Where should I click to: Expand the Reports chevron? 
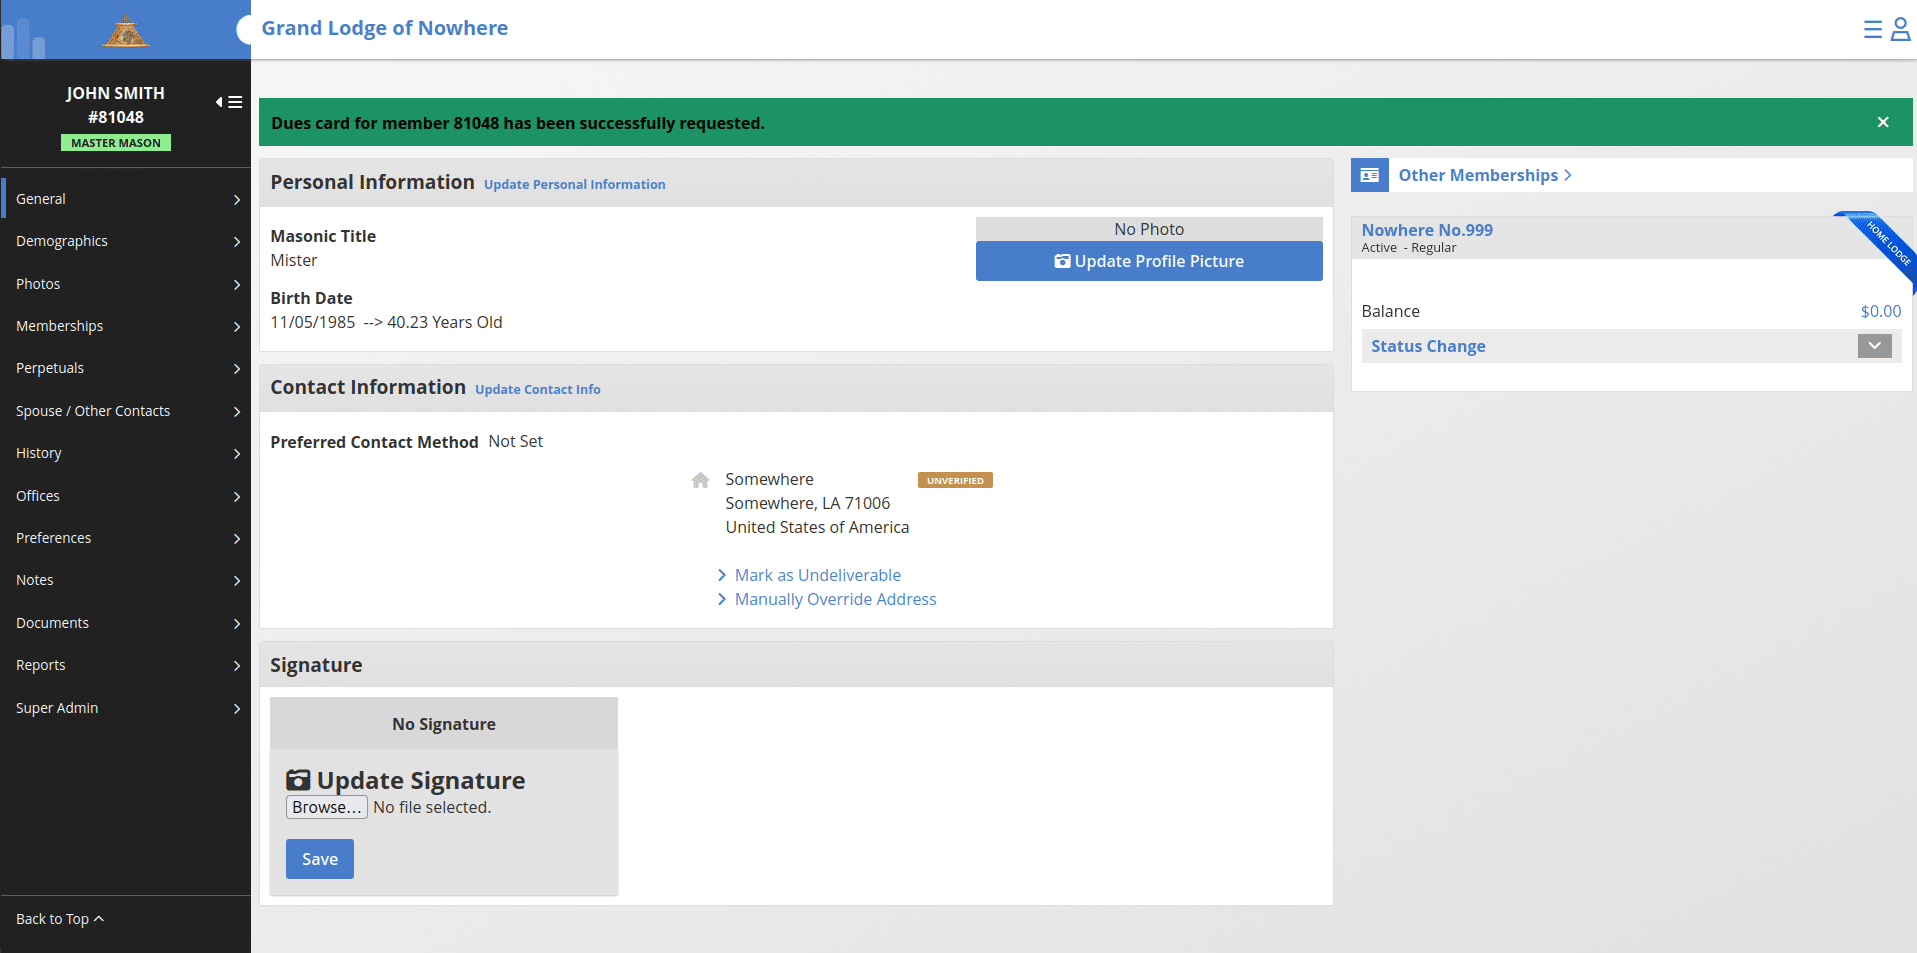click(x=237, y=665)
